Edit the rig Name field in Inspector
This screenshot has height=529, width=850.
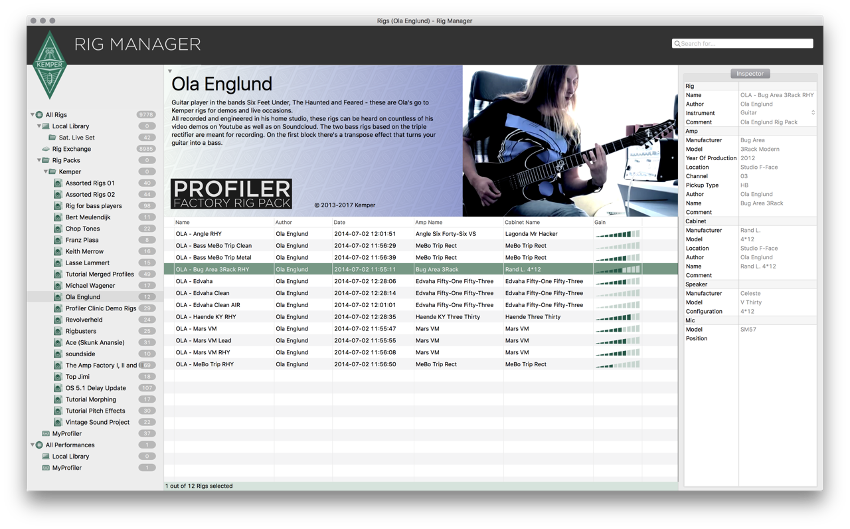777,95
